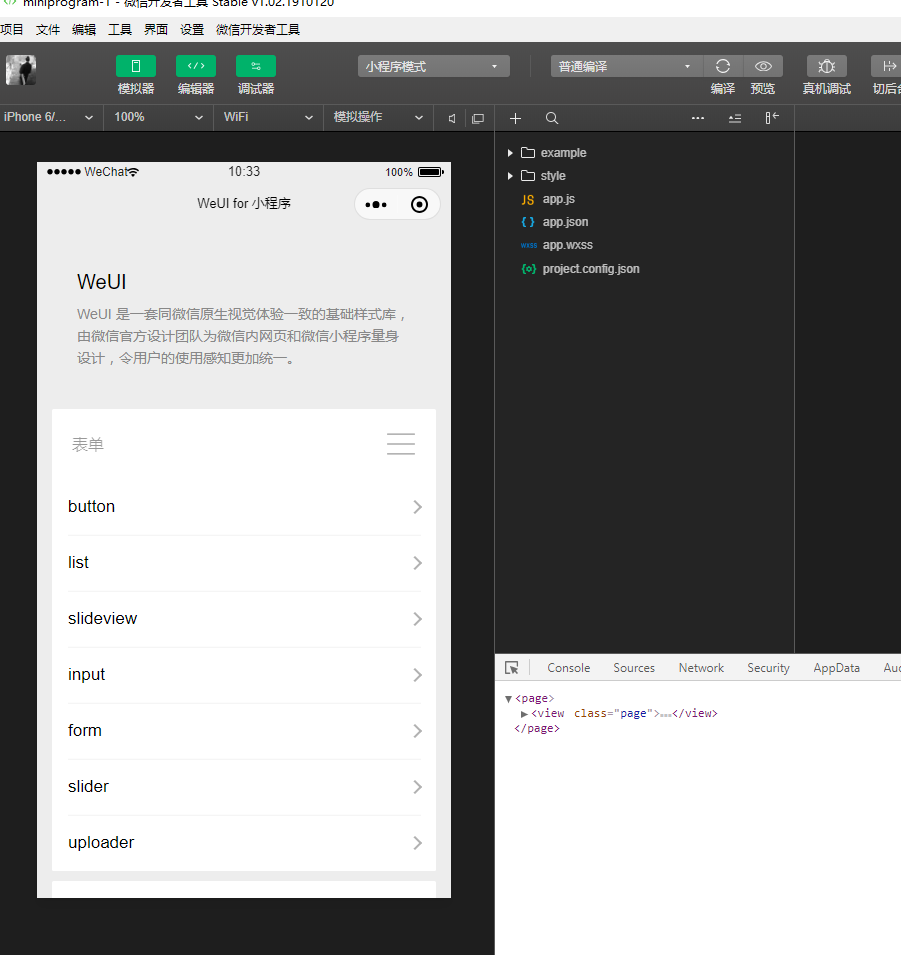Click the compile refresh icon
Image resolution: width=901 pixels, height=955 pixels.
click(723, 67)
